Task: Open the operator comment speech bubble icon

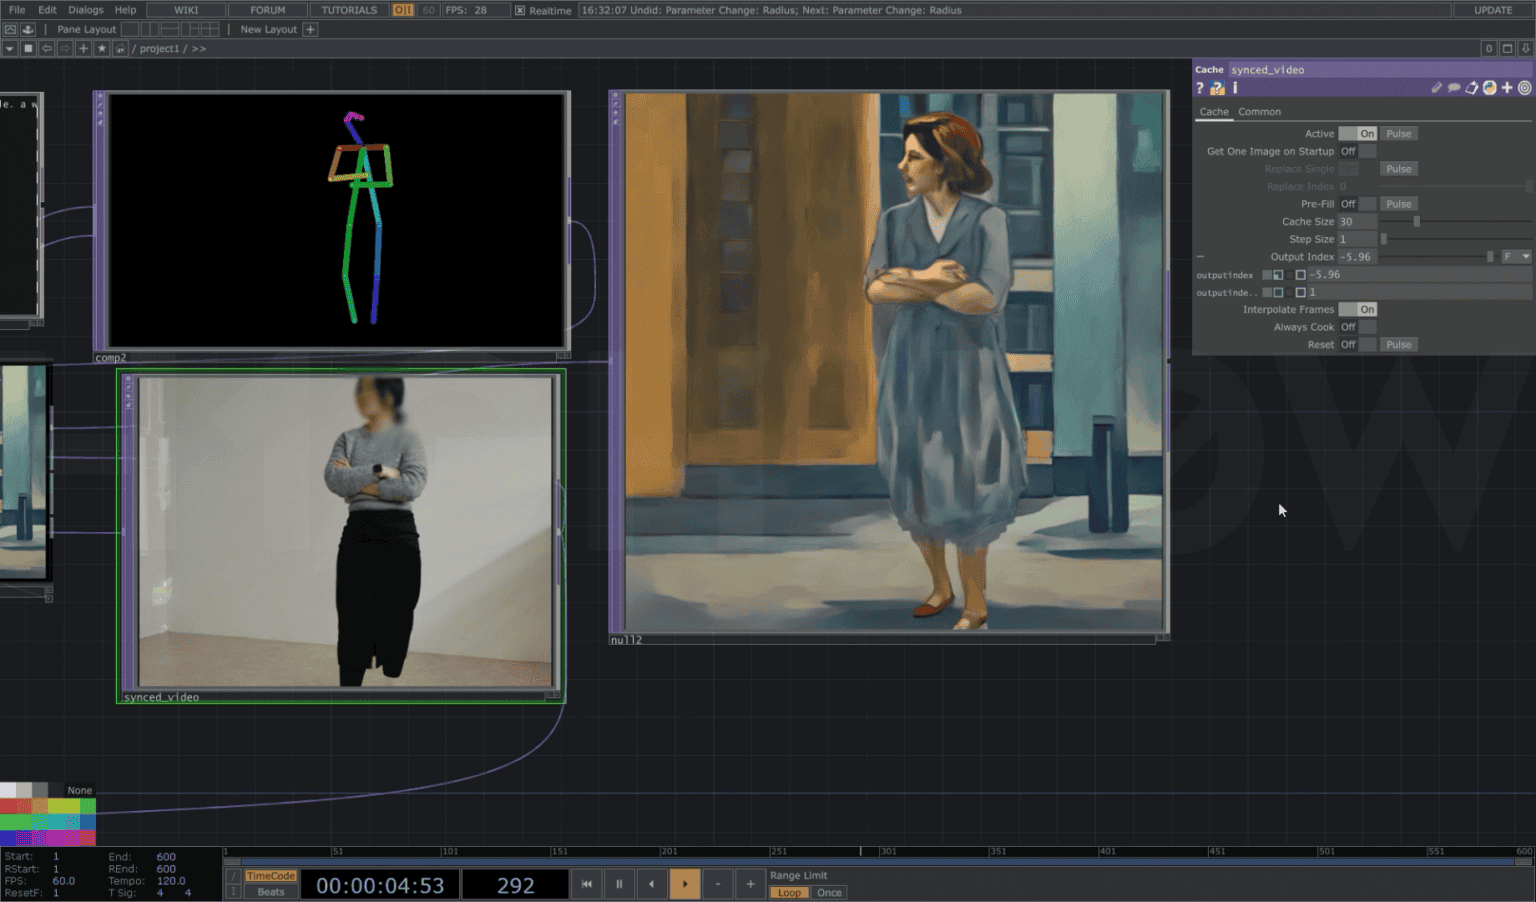Action: [1454, 88]
